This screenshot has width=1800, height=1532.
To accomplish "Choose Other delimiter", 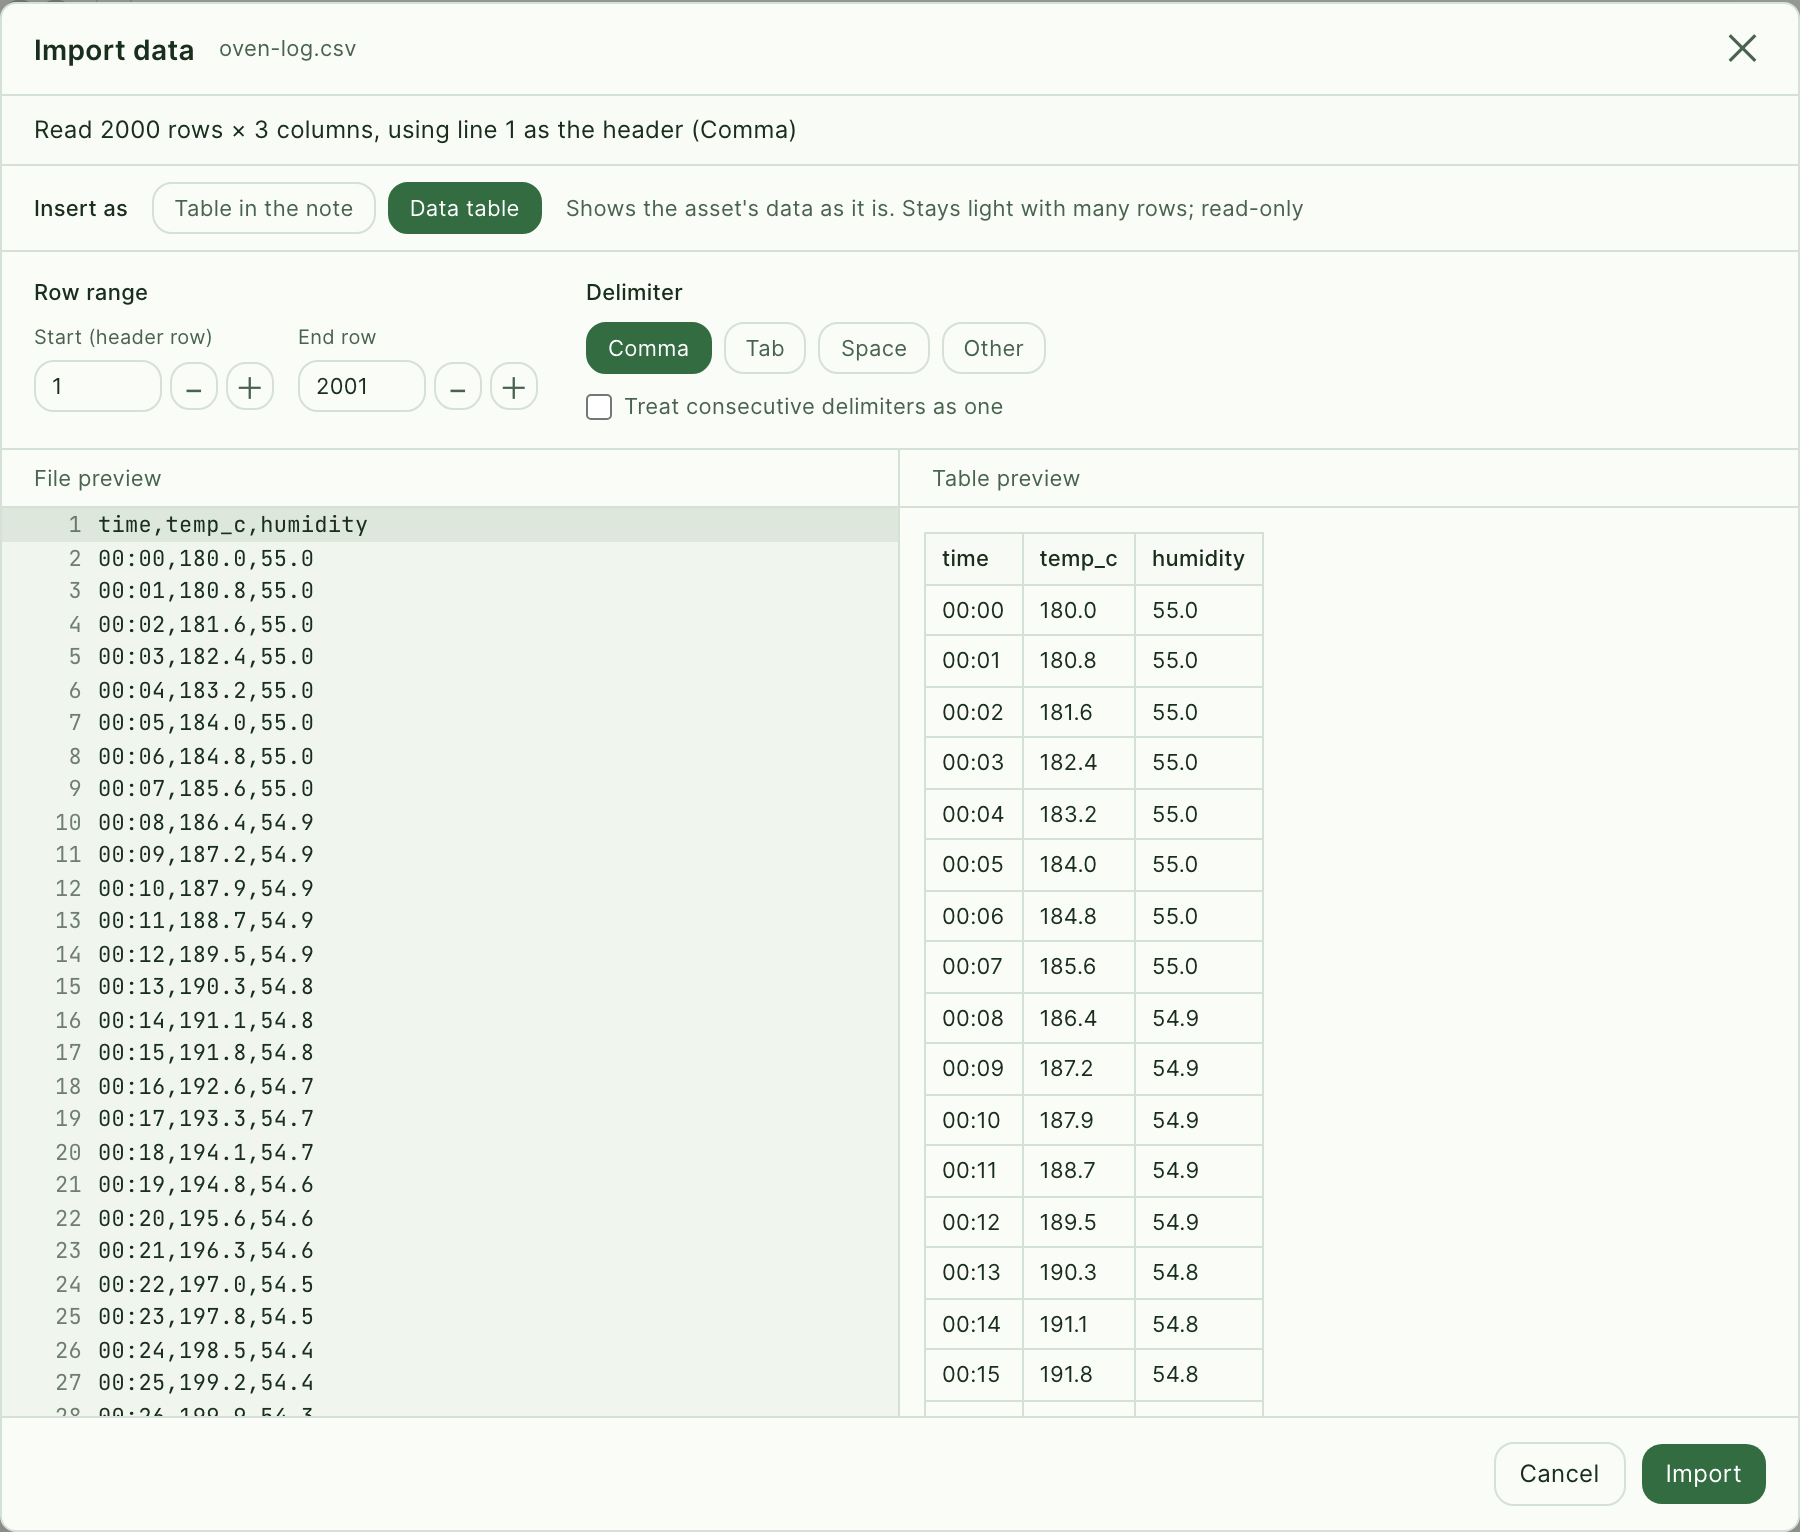I will [994, 348].
